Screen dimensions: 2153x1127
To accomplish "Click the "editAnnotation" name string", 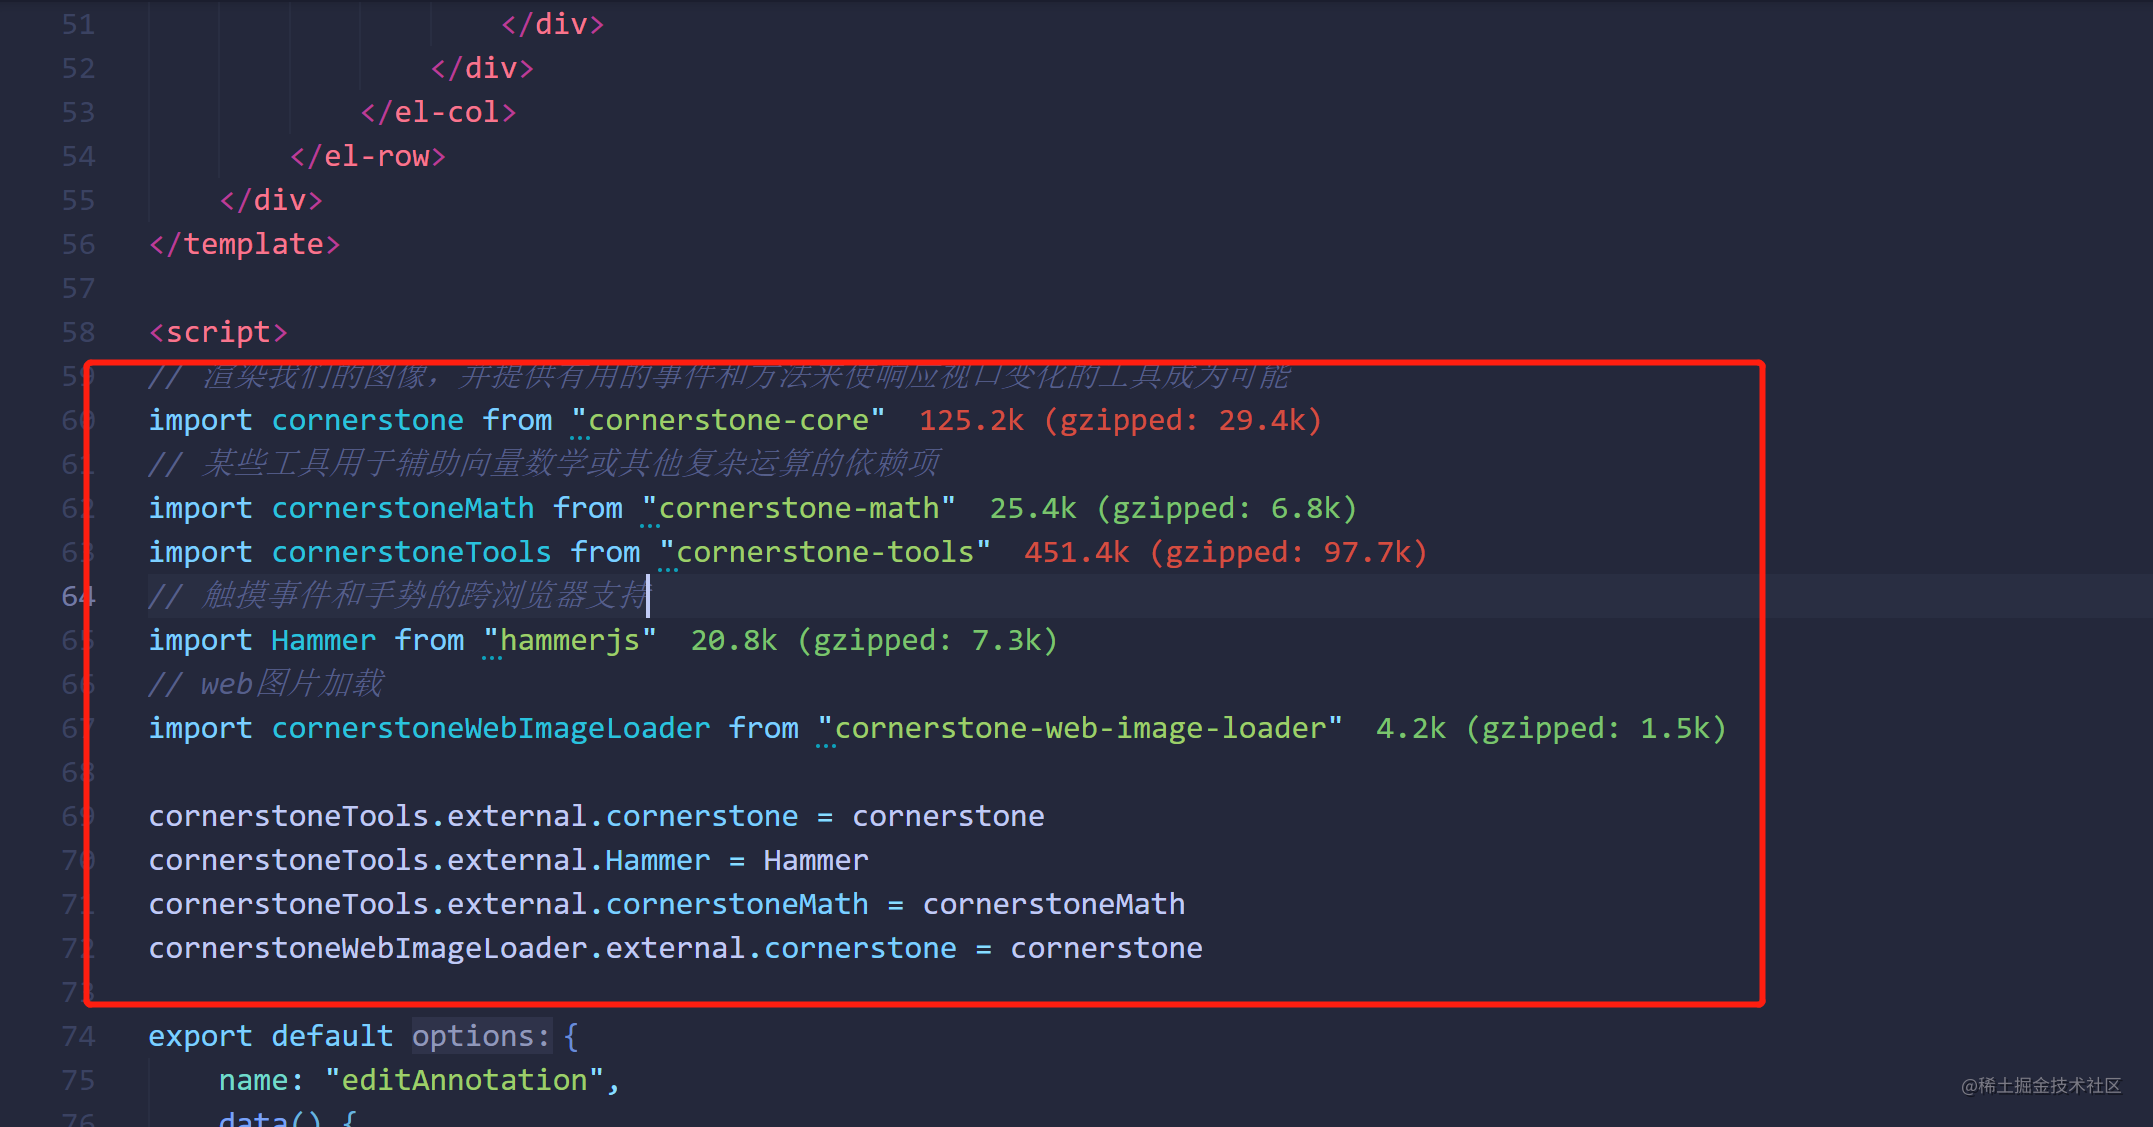I will point(464,1080).
